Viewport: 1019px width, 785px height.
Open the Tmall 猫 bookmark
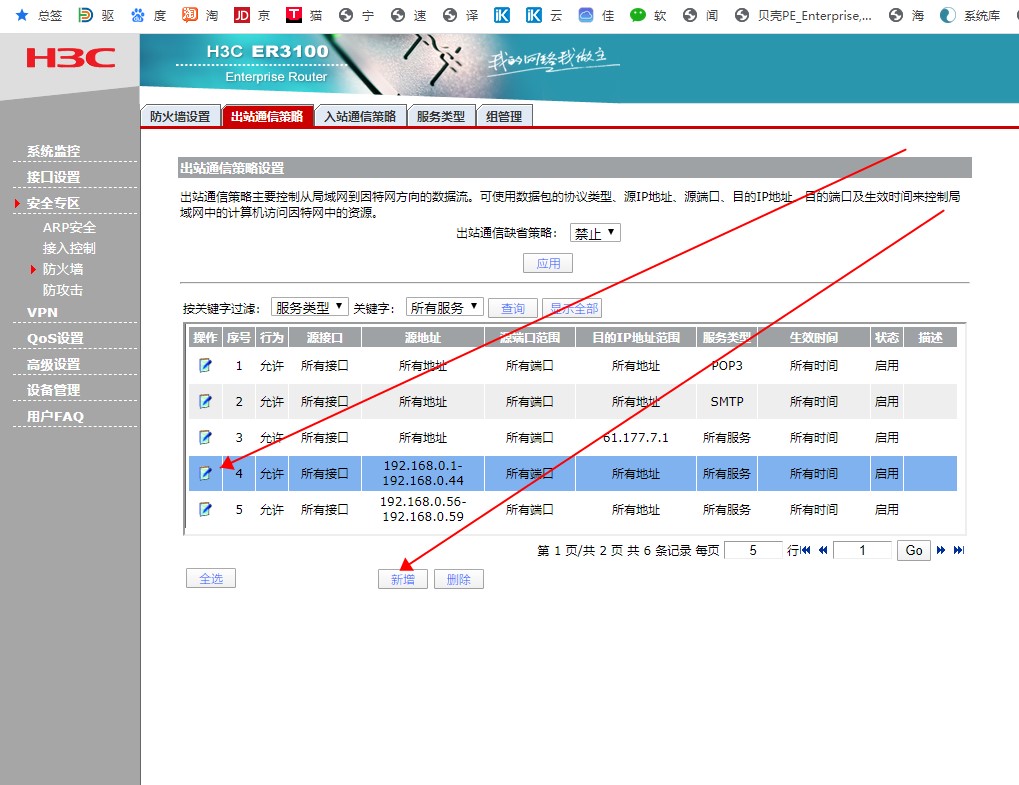point(304,15)
